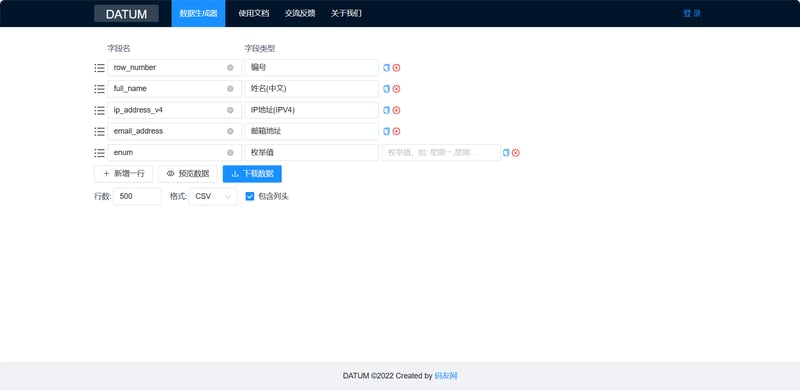
Task: Click drag handle icon beside email_address
Action: (x=99, y=131)
